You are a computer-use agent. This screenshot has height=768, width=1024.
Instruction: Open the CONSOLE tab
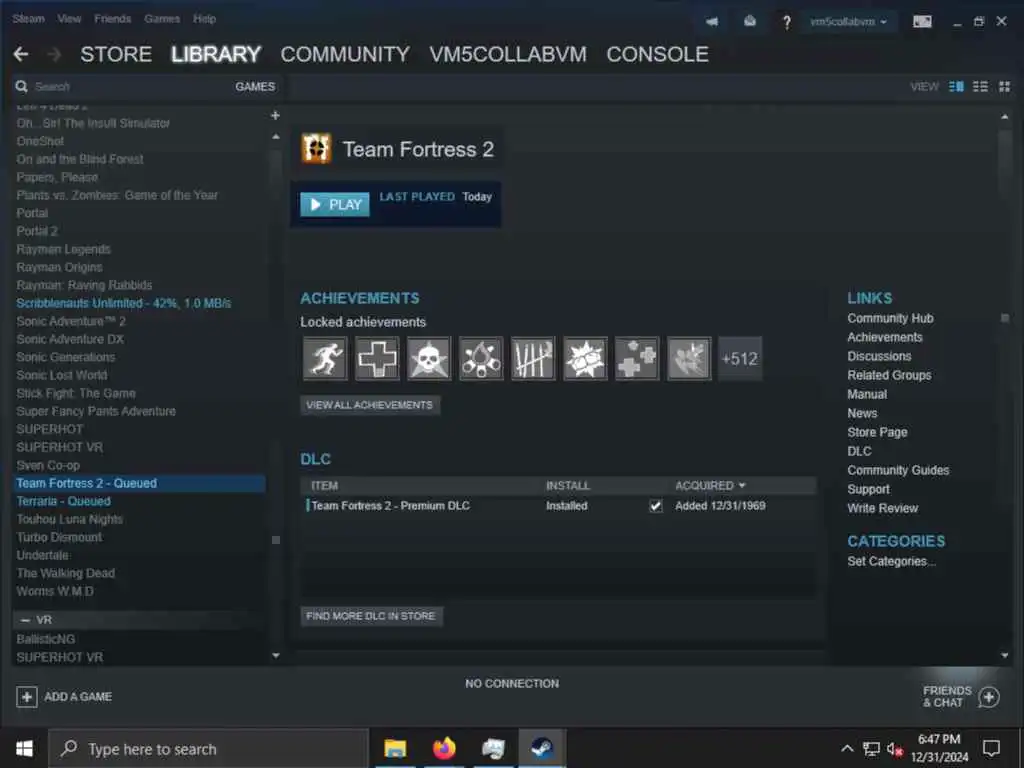point(657,54)
